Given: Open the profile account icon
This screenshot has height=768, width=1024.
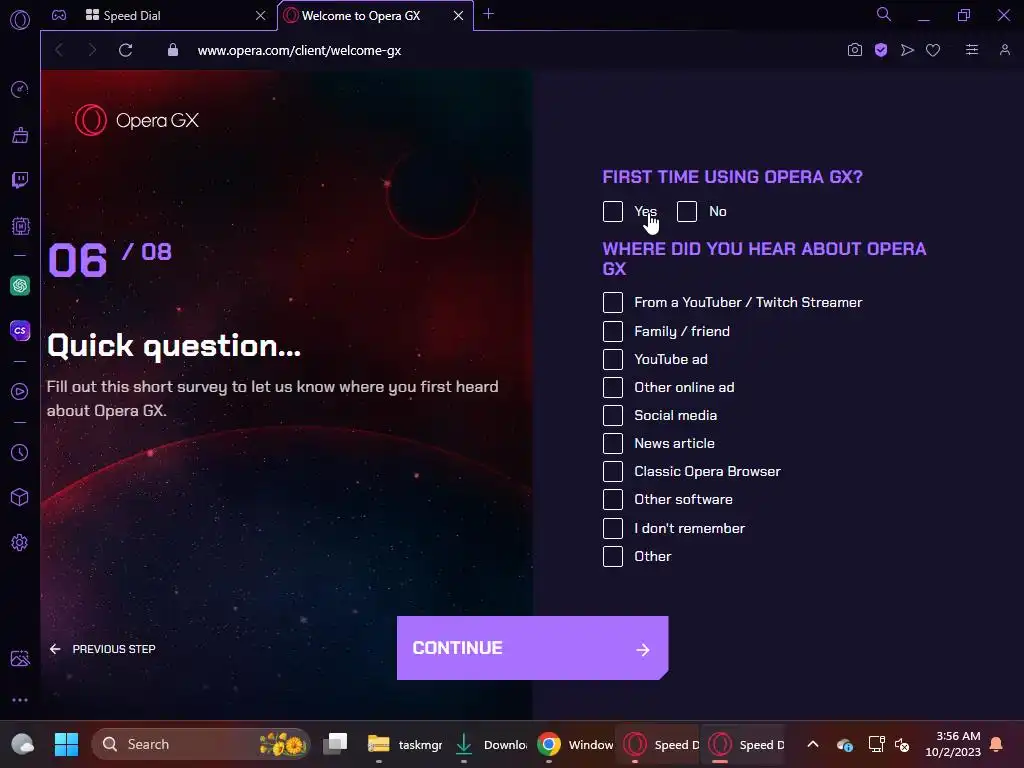Looking at the screenshot, I should coord(1004,50).
